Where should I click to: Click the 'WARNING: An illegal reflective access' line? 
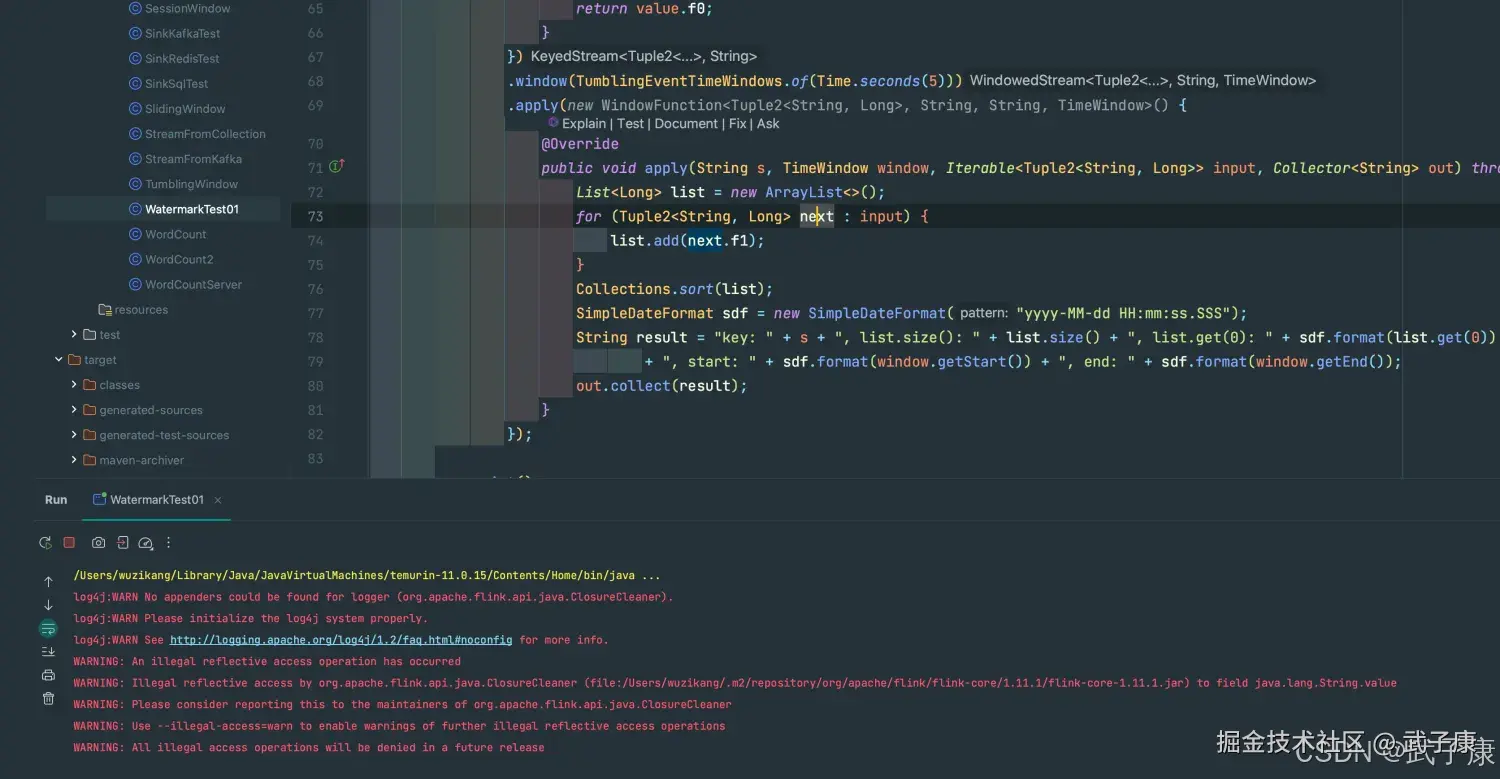[267, 662]
